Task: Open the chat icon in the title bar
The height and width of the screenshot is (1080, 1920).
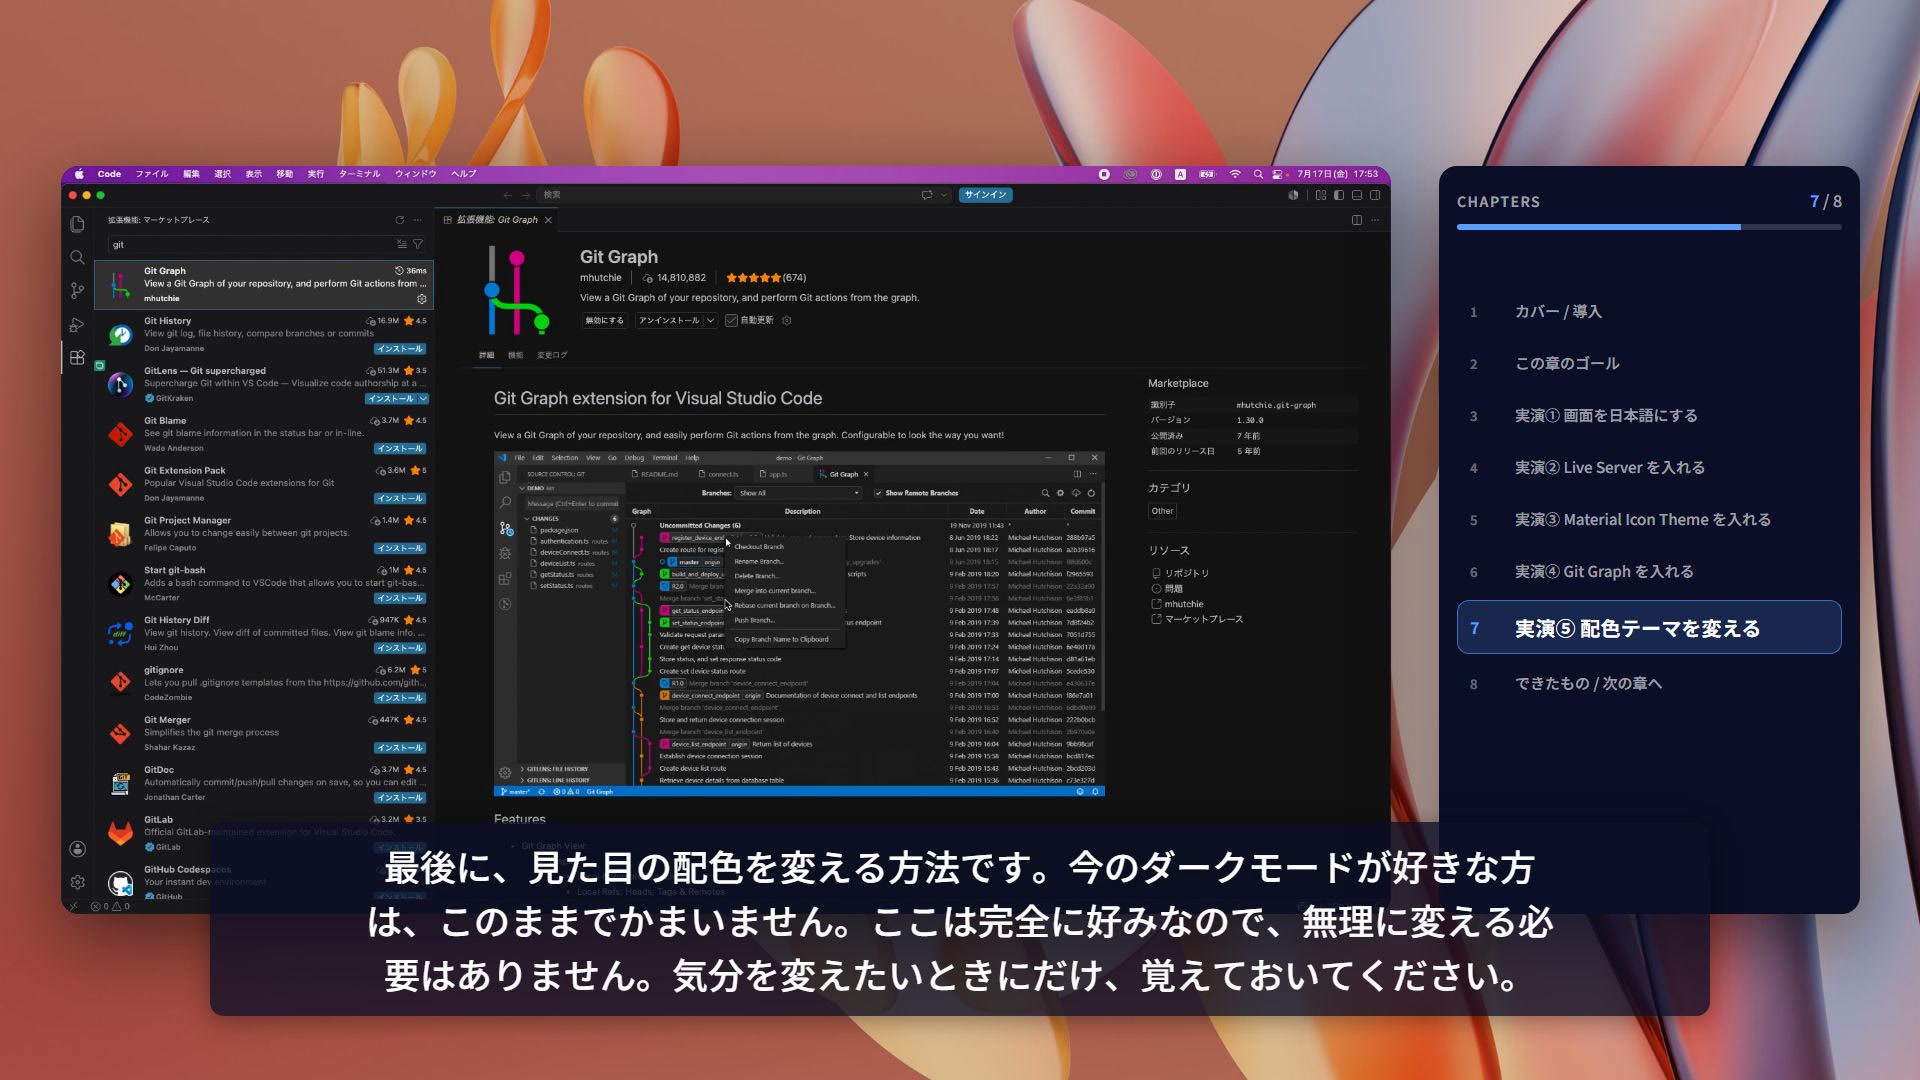Action: 927,195
